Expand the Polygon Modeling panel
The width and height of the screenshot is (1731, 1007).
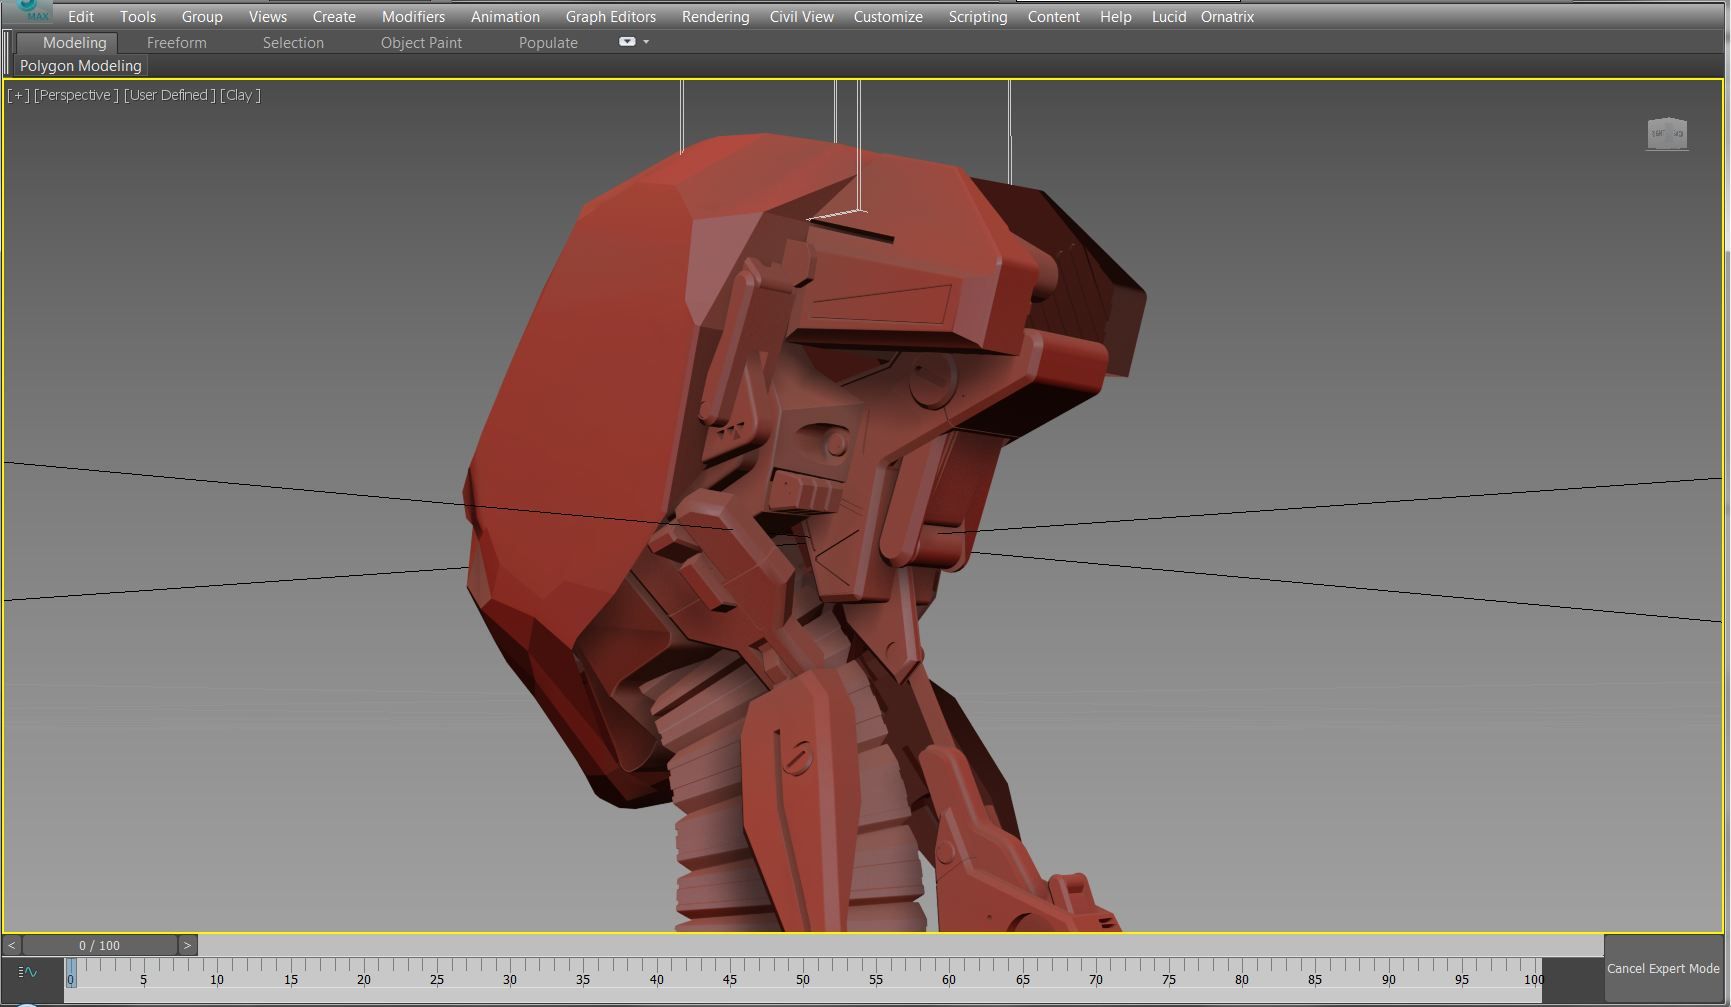[81, 66]
